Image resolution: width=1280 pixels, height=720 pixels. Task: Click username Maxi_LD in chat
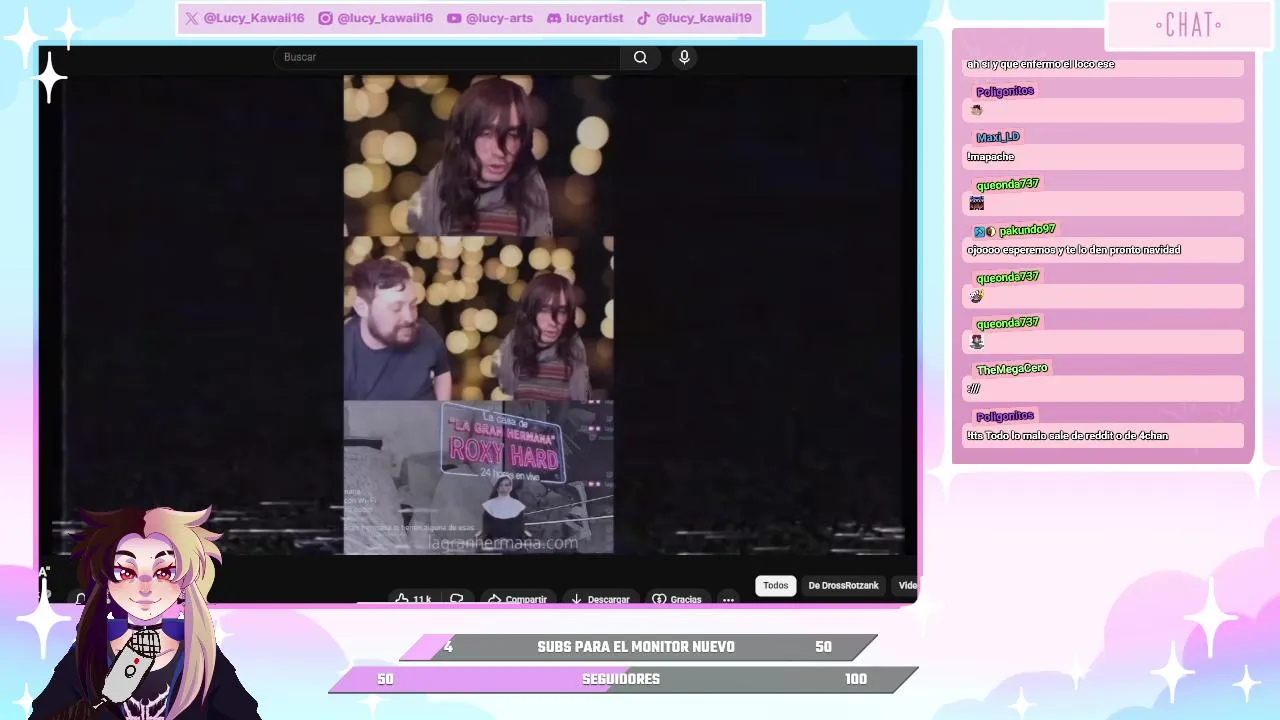pyautogui.click(x=997, y=137)
